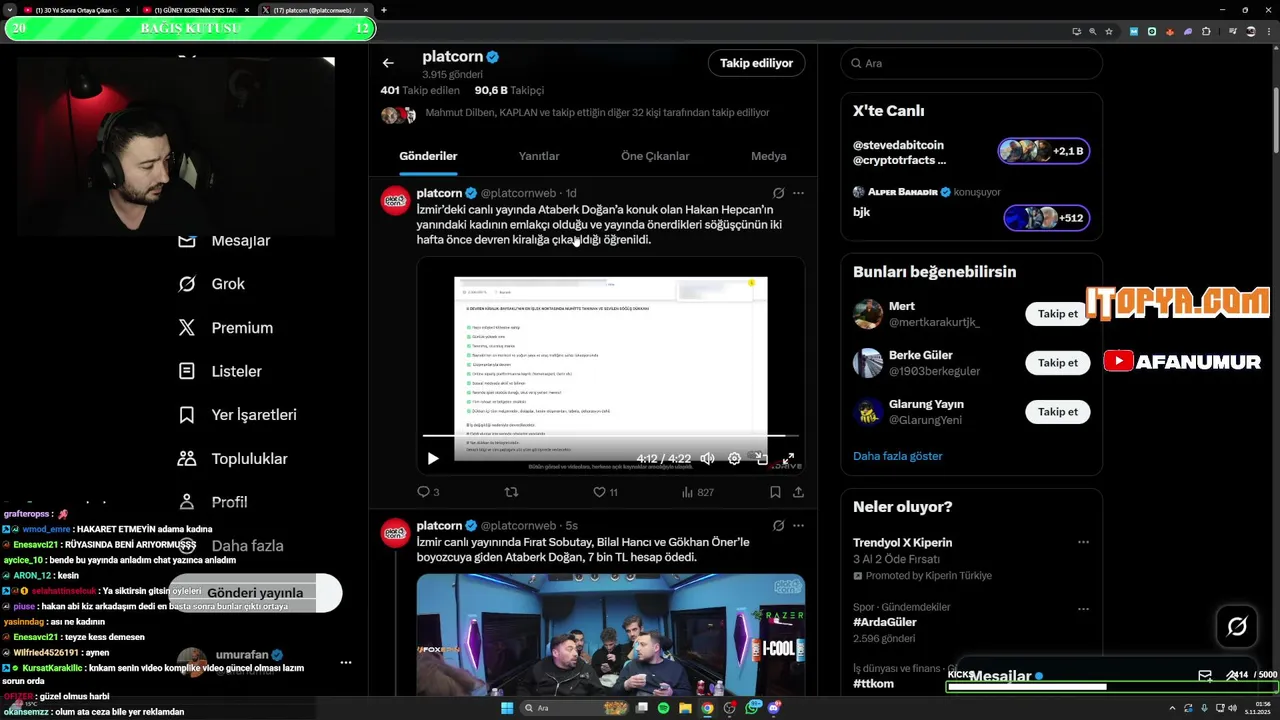The width and height of the screenshot is (1280, 720).
Task: Select the Gönderiler tab
Action: [428, 156]
